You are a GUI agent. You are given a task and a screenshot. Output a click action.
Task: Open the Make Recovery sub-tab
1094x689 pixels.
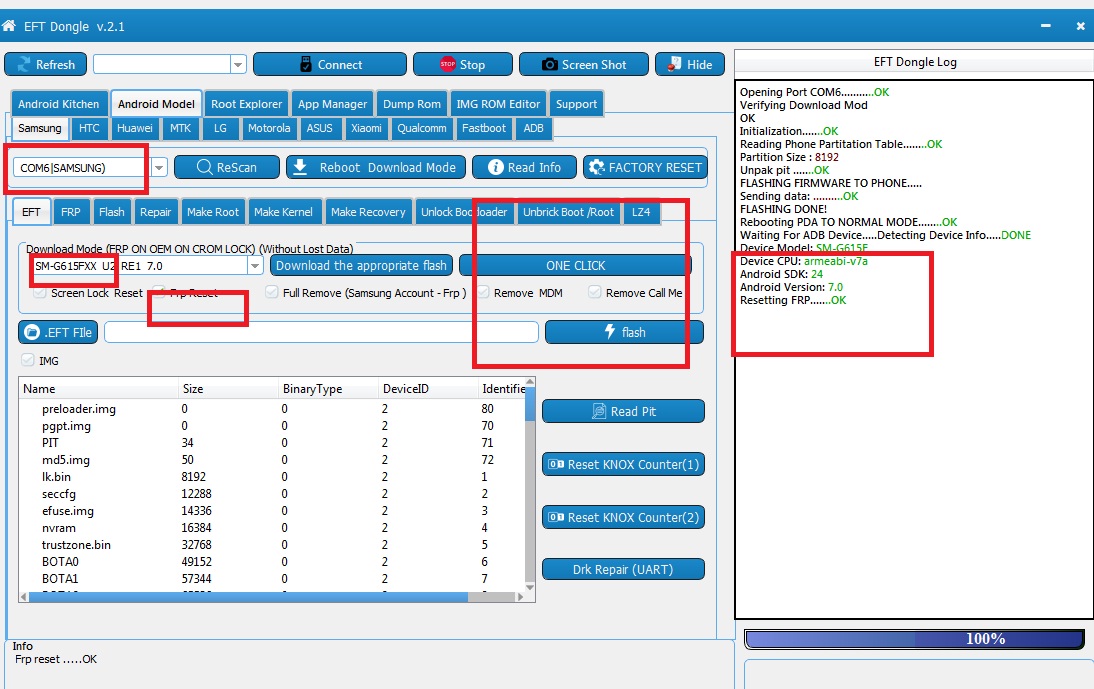368,212
